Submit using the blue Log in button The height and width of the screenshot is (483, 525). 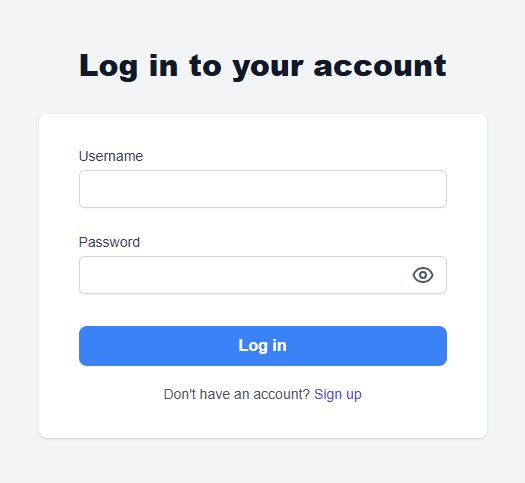click(x=263, y=346)
